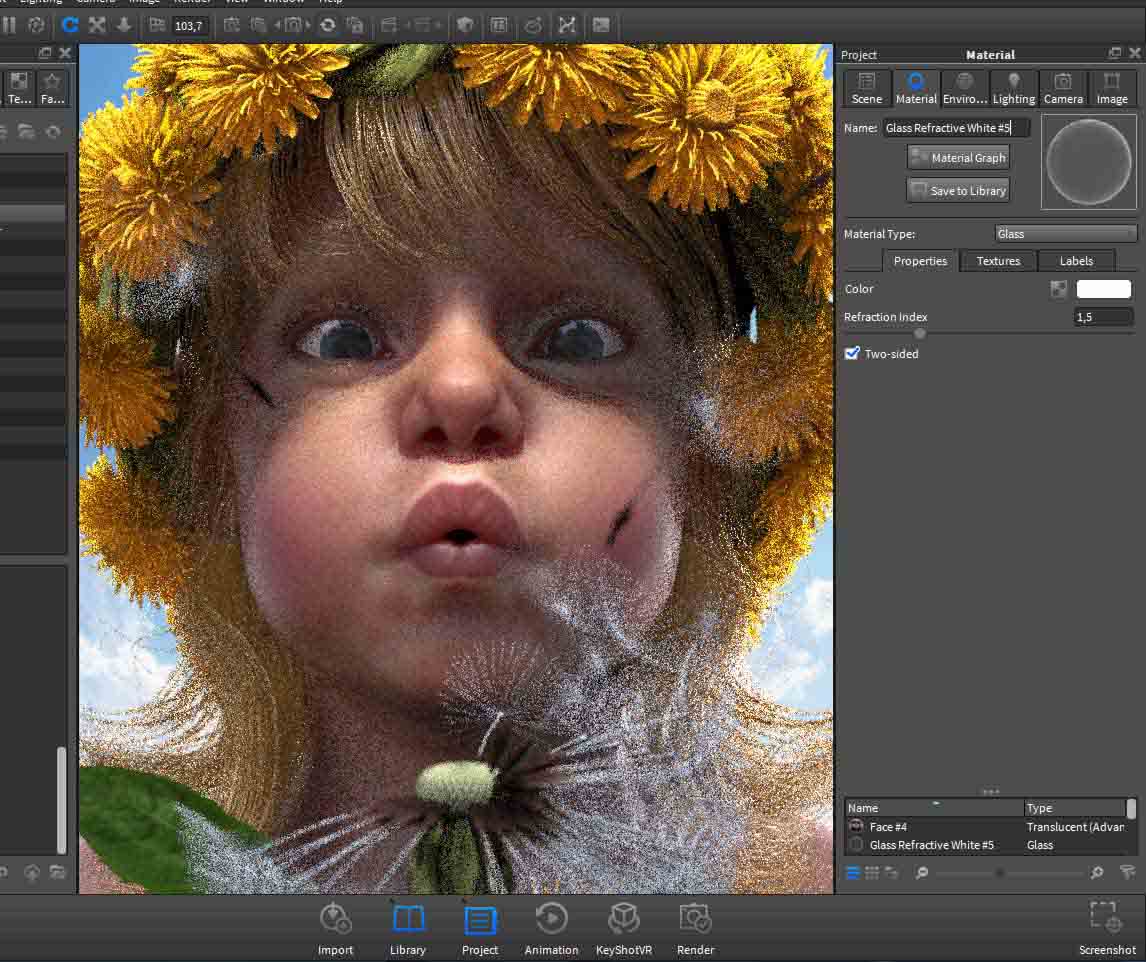
Task: Switch to the Image tab in Project panel
Action: point(1112,88)
